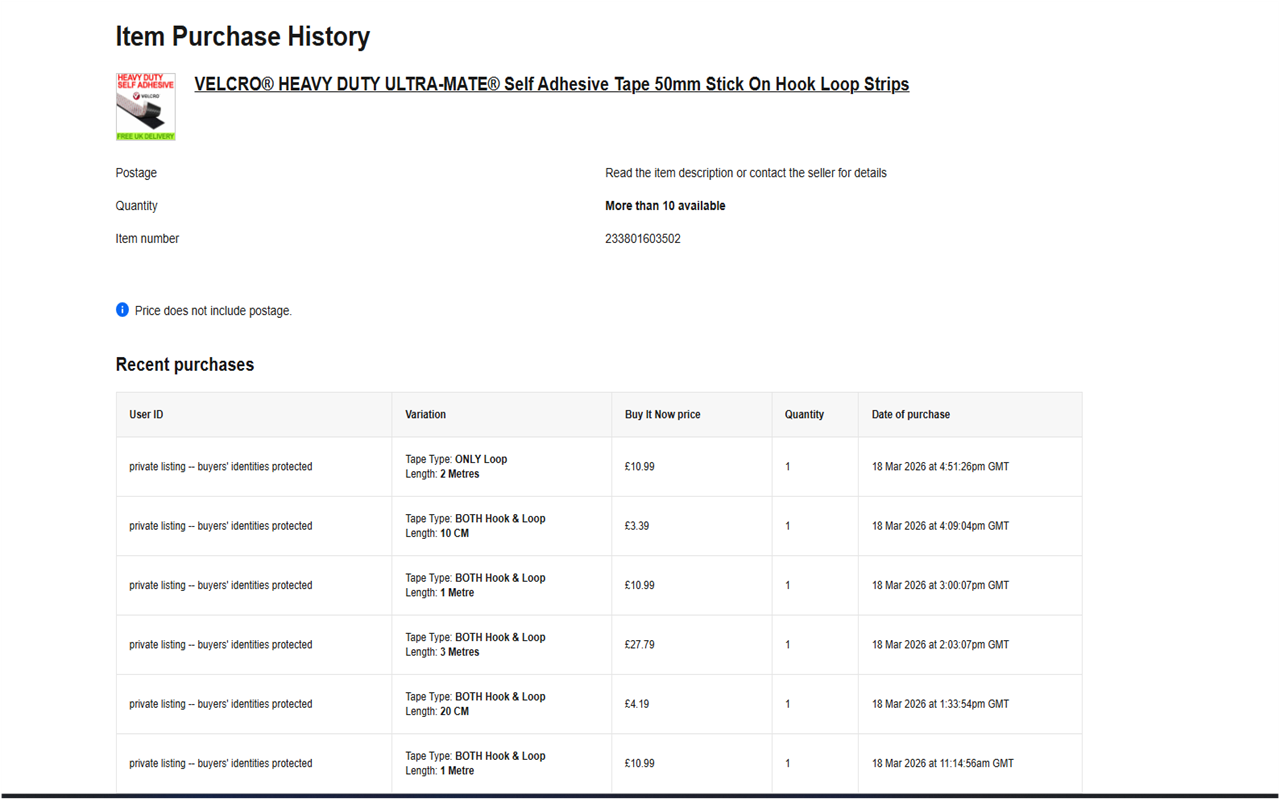This screenshot has height=800, width=1280.
Task: Click the Velcro product thumbnail image
Action: pyautogui.click(x=146, y=106)
